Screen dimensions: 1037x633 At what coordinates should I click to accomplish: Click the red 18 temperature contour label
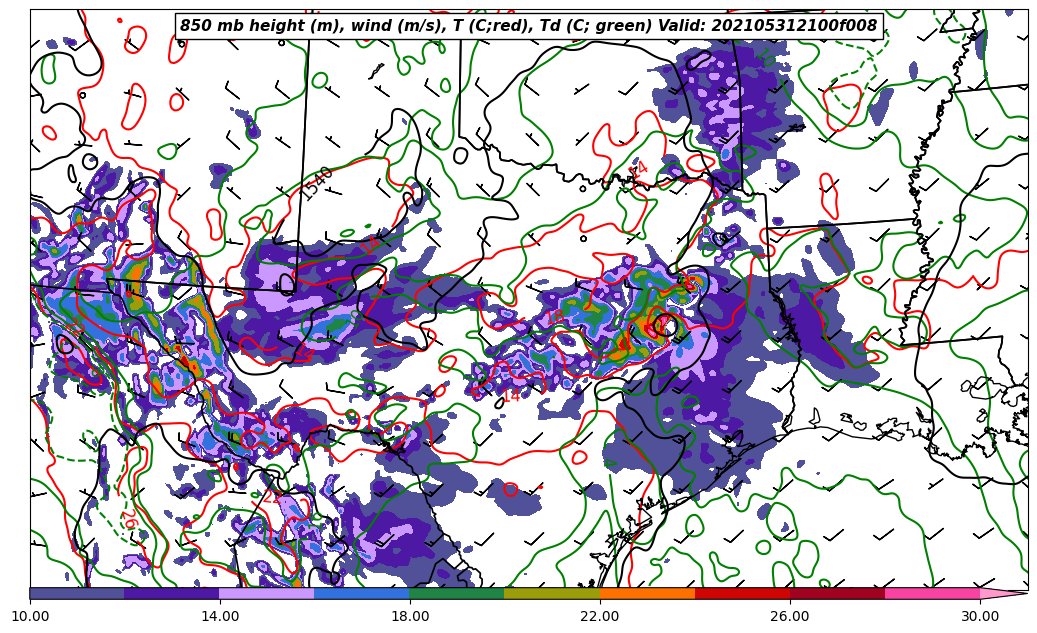[x=554, y=318]
